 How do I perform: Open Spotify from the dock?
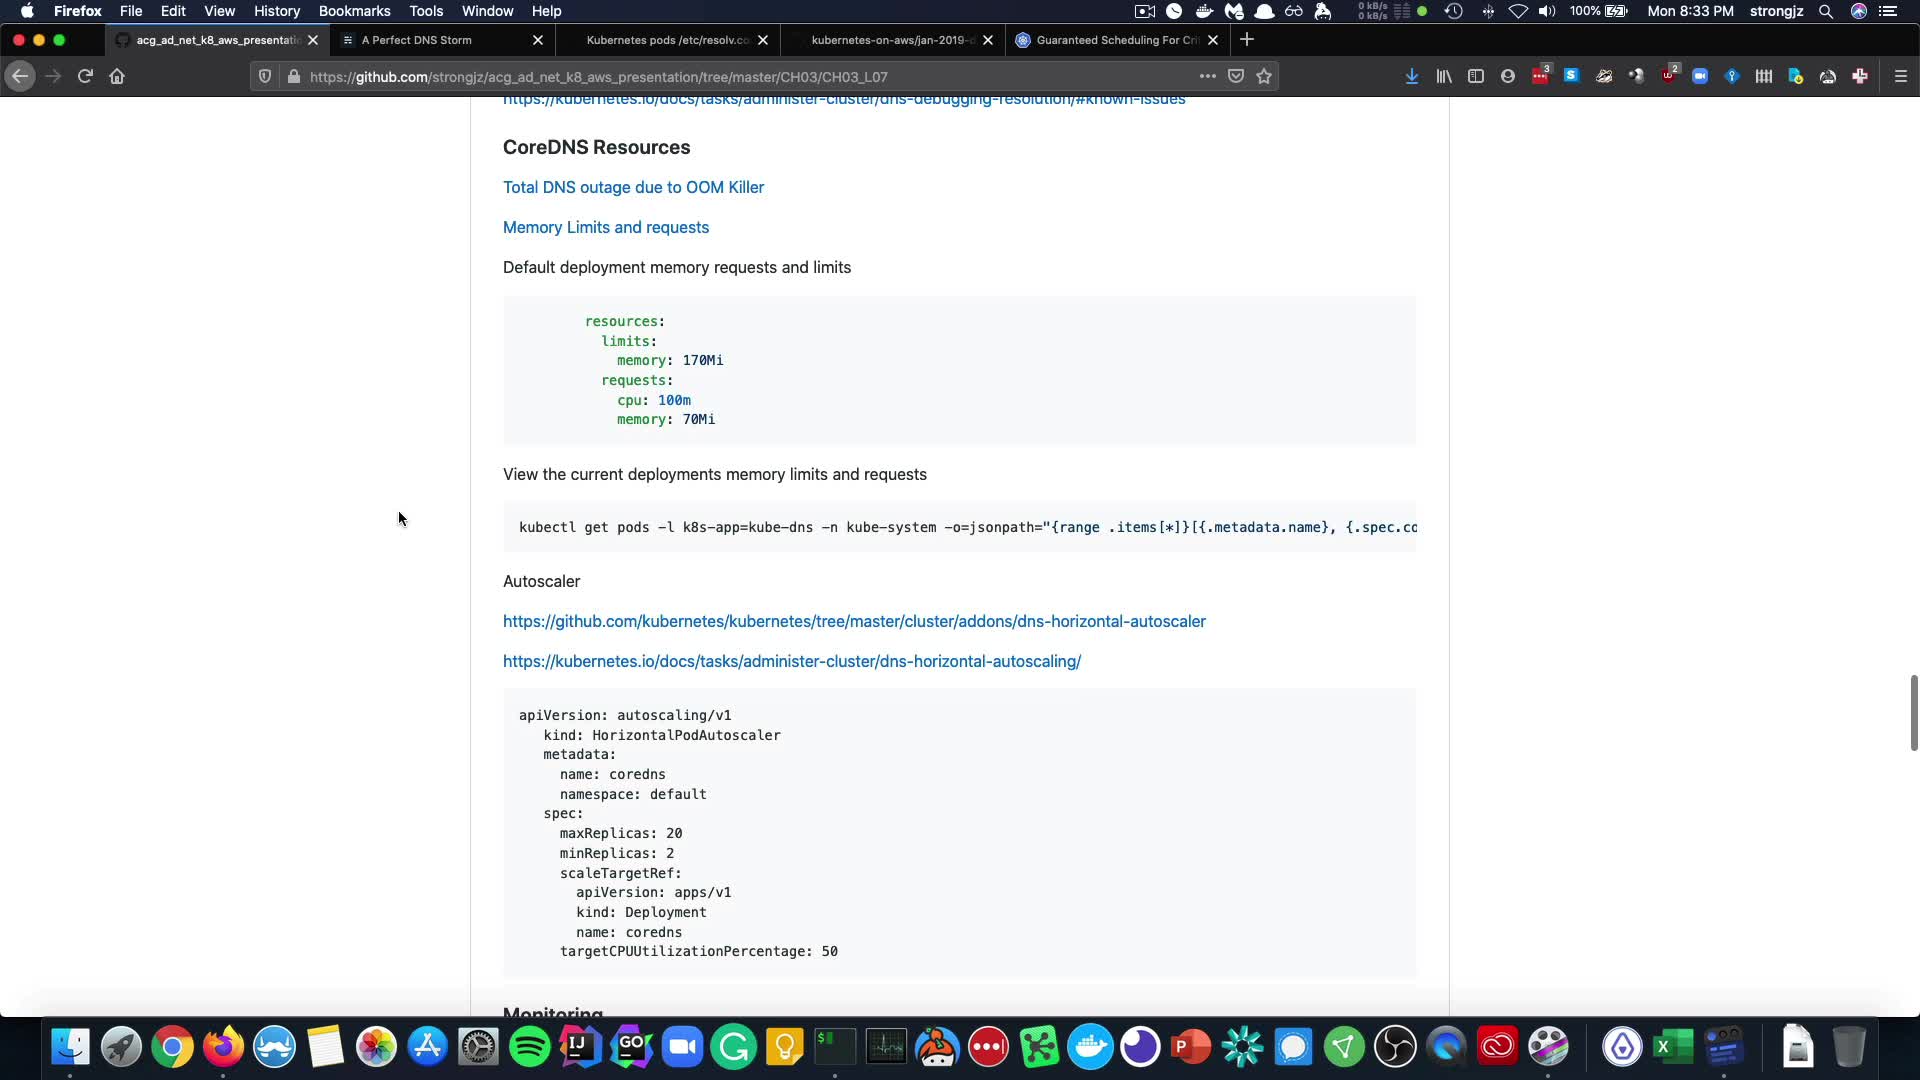(x=529, y=1047)
